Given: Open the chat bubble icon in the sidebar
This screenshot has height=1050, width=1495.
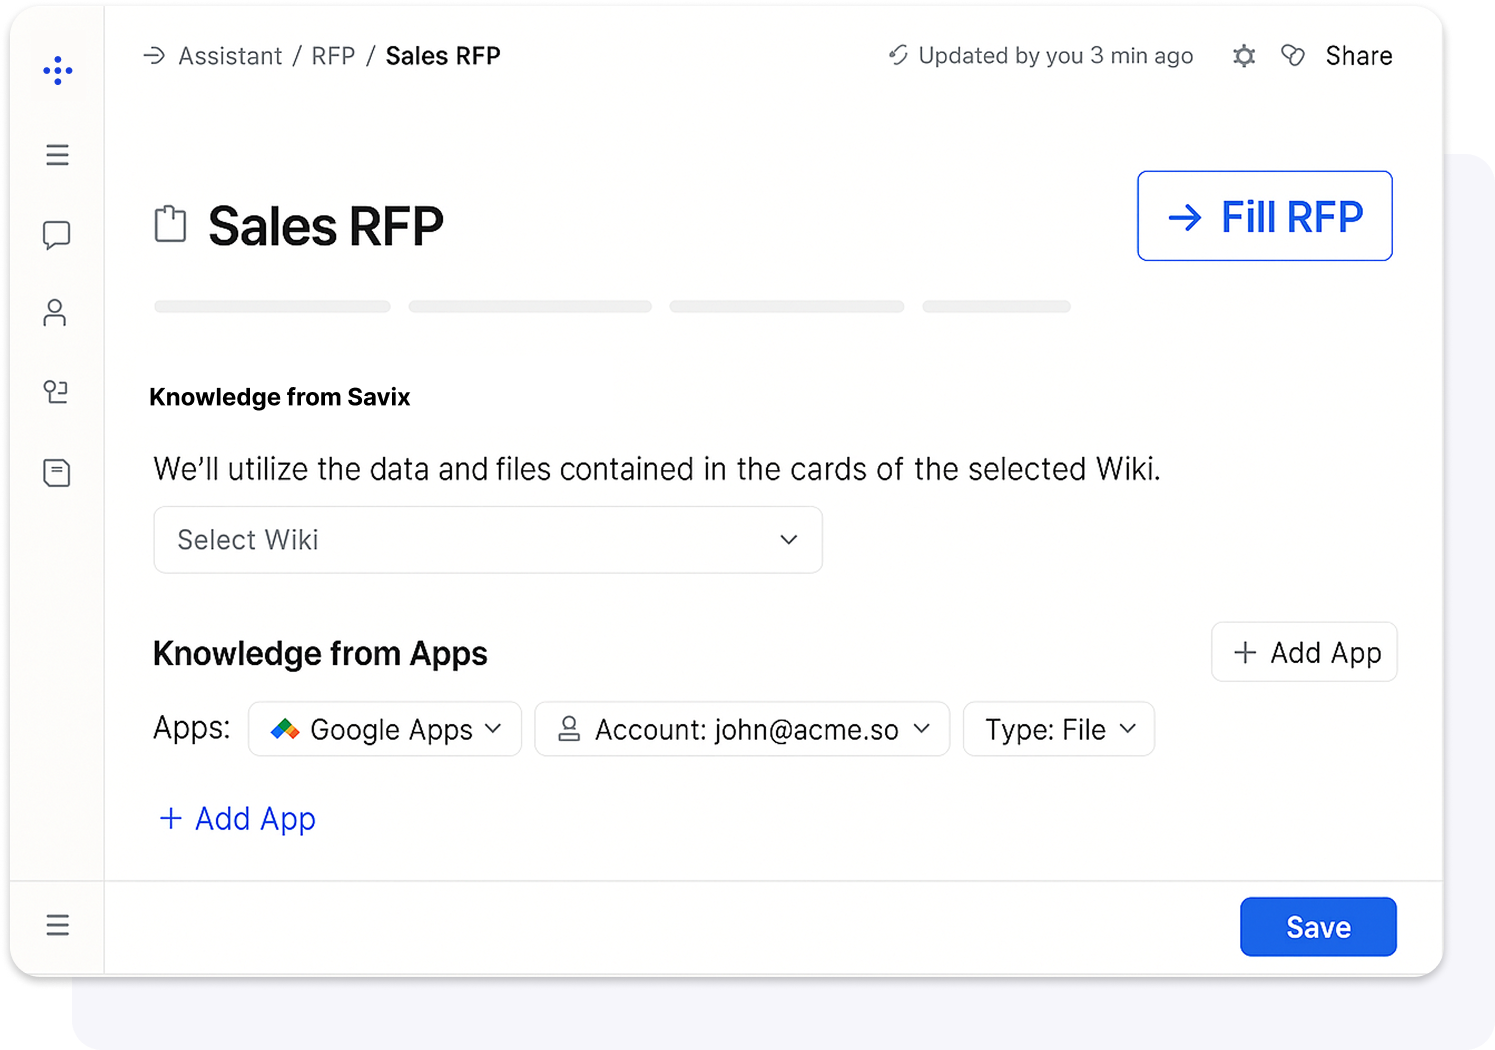Looking at the screenshot, I should (x=57, y=235).
